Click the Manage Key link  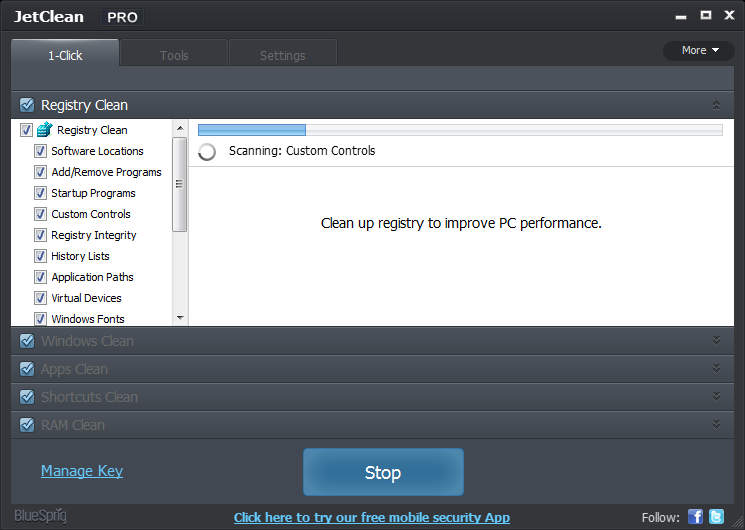tap(82, 471)
